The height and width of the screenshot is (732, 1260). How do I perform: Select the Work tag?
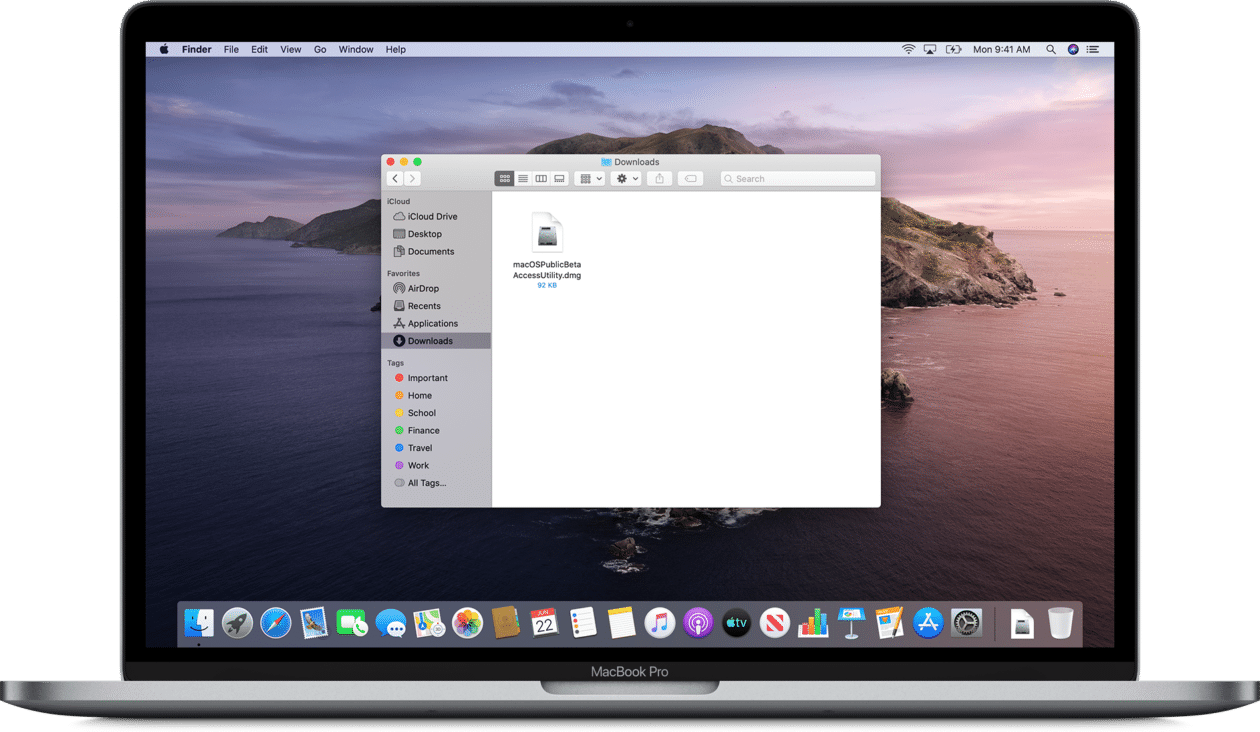point(416,465)
